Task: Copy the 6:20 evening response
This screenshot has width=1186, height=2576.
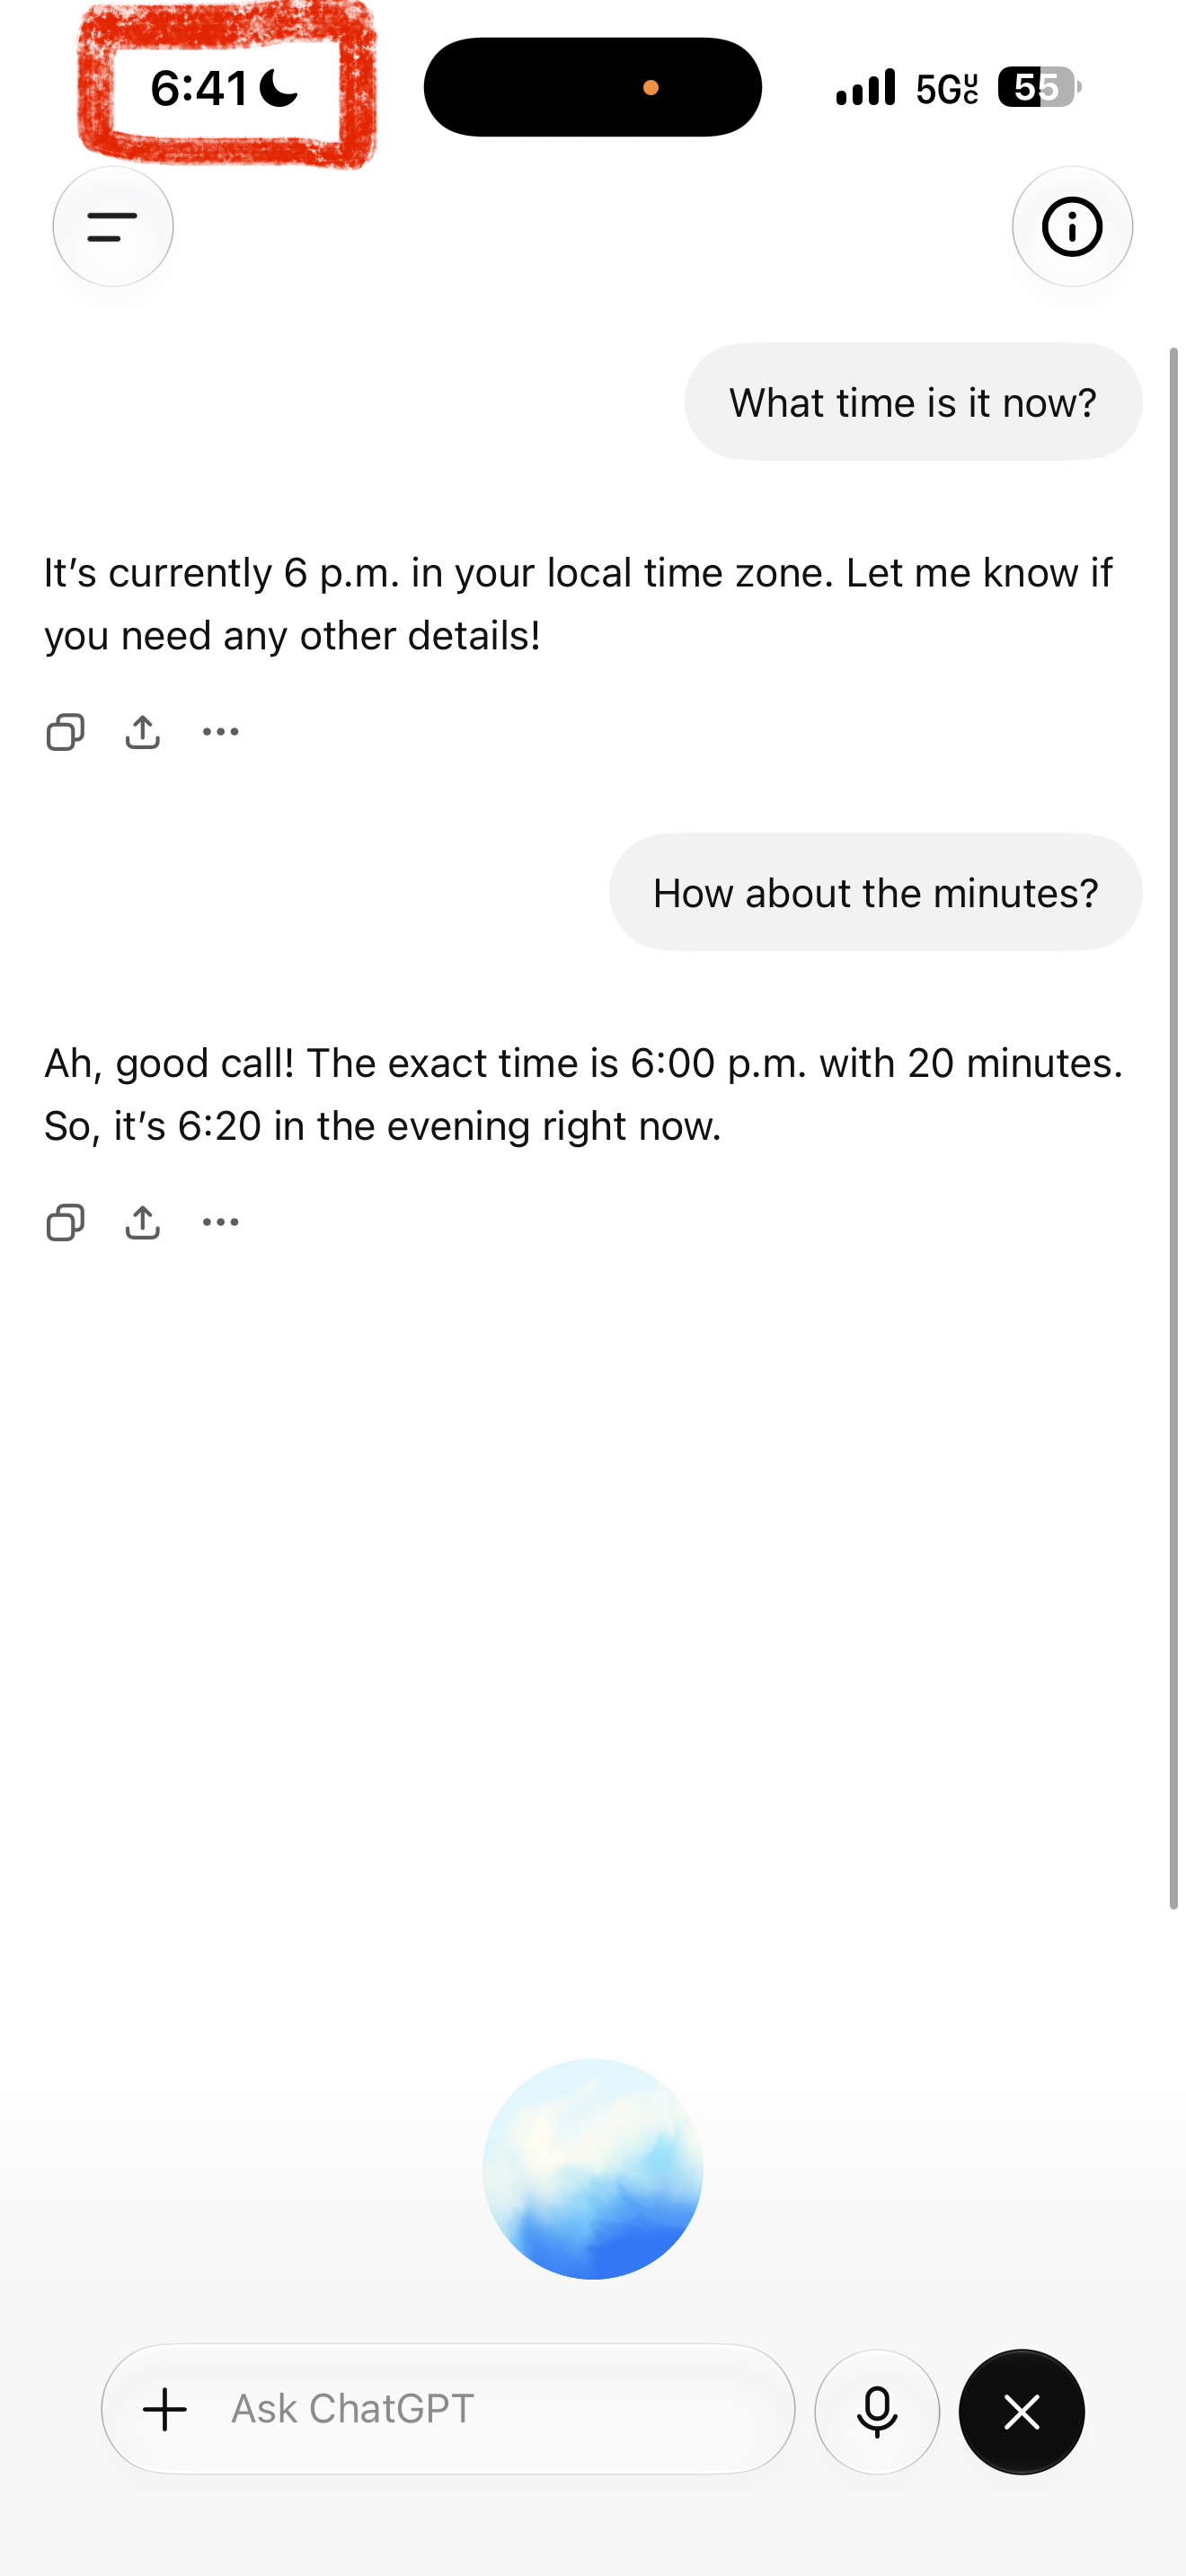Action: point(66,1222)
